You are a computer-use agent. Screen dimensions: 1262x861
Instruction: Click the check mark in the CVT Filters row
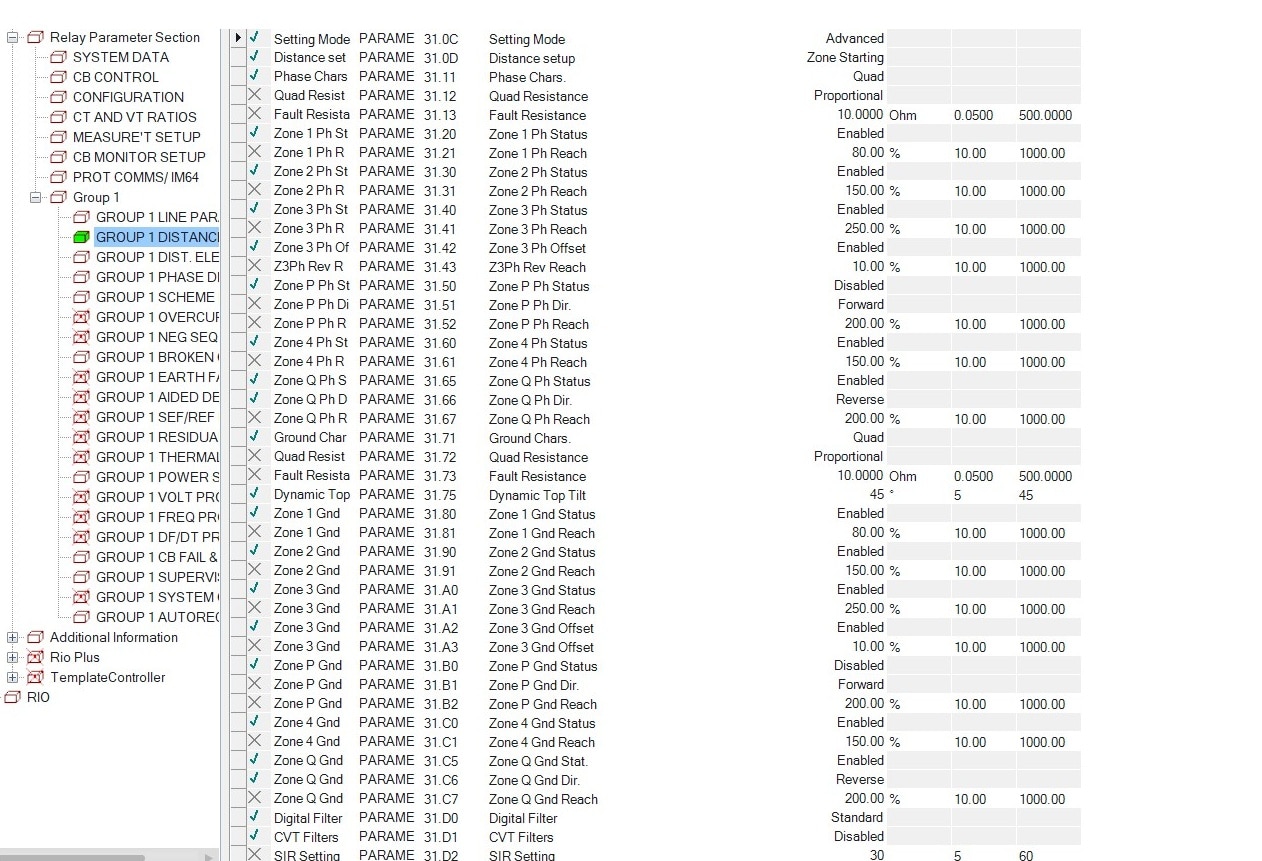pos(254,836)
